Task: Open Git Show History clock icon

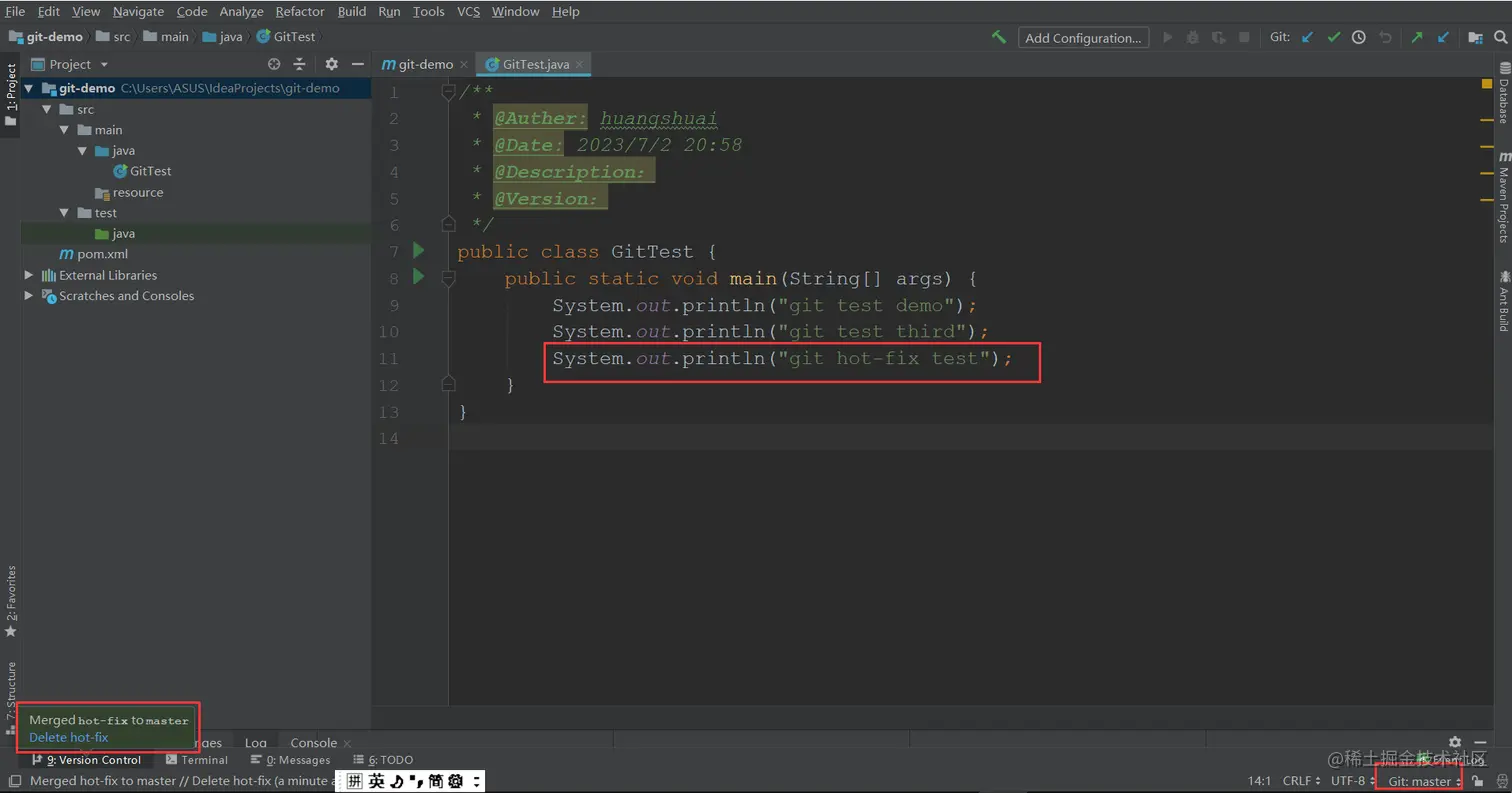Action: [x=1358, y=37]
